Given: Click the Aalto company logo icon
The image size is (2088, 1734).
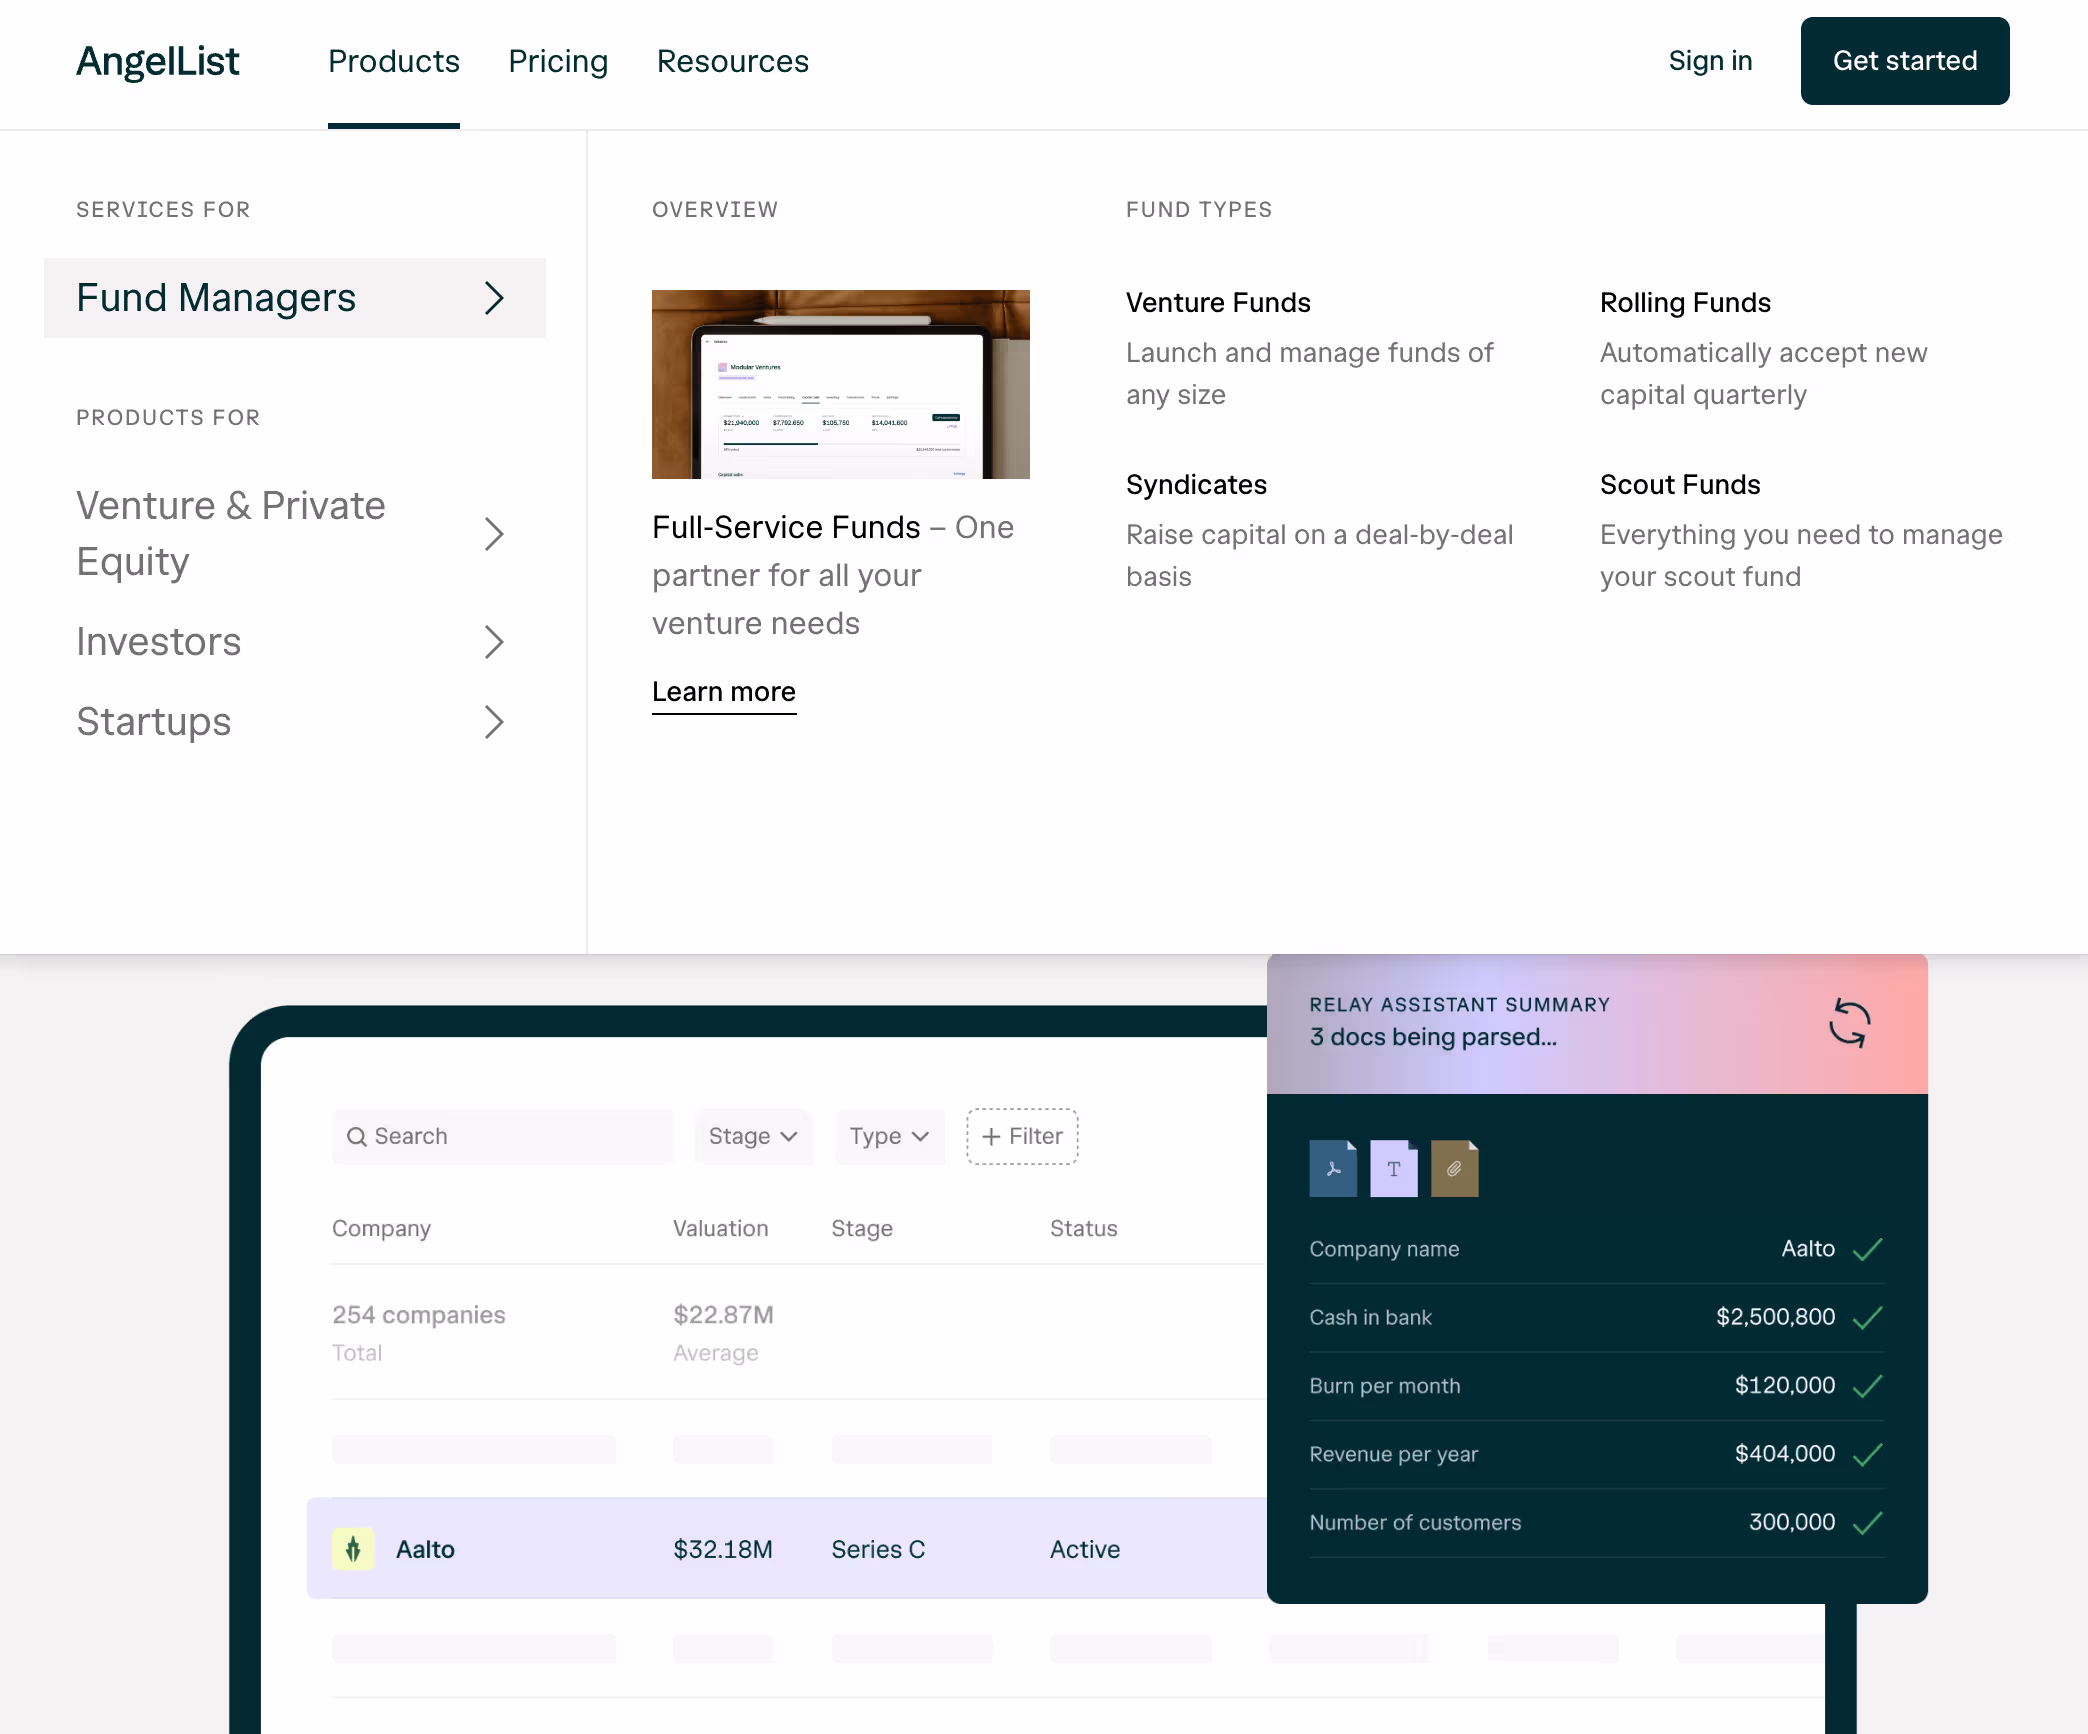Looking at the screenshot, I should (353, 1549).
